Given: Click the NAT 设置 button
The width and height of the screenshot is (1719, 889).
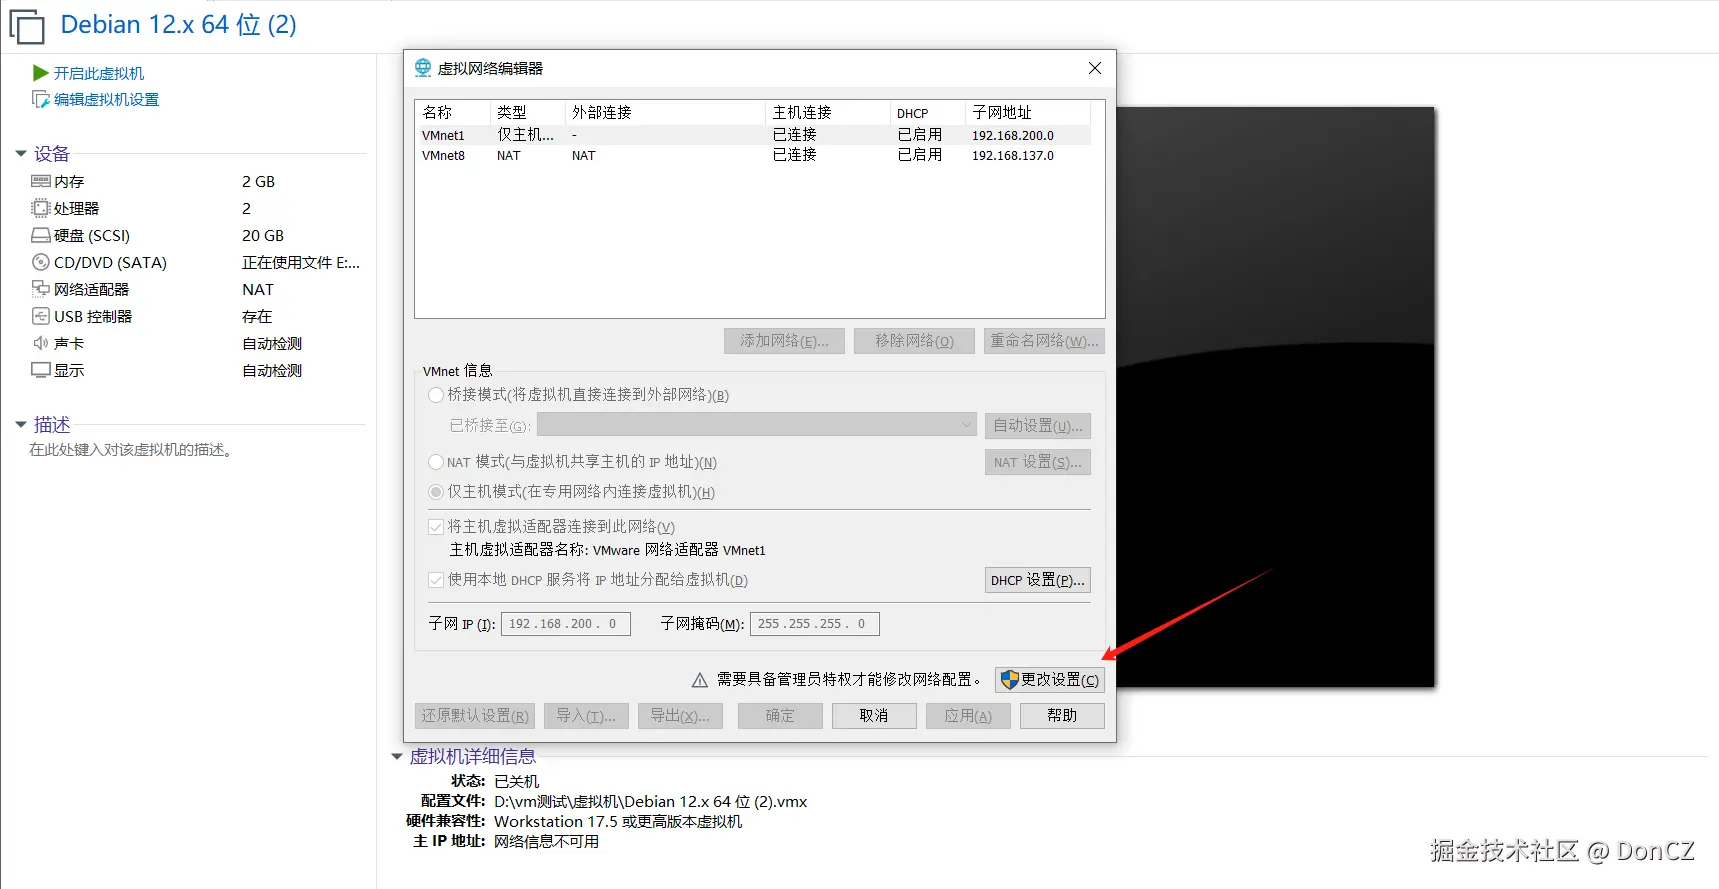Looking at the screenshot, I should point(1038,462).
